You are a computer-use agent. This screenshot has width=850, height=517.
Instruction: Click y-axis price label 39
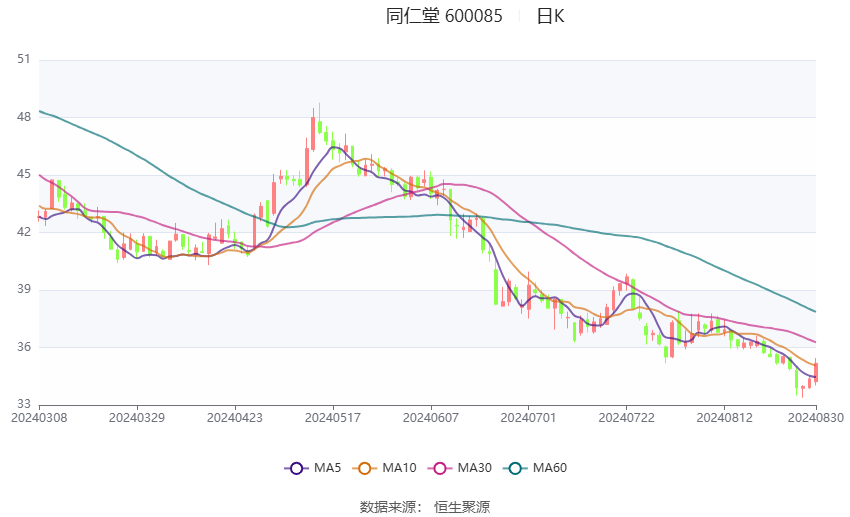click(x=24, y=289)
